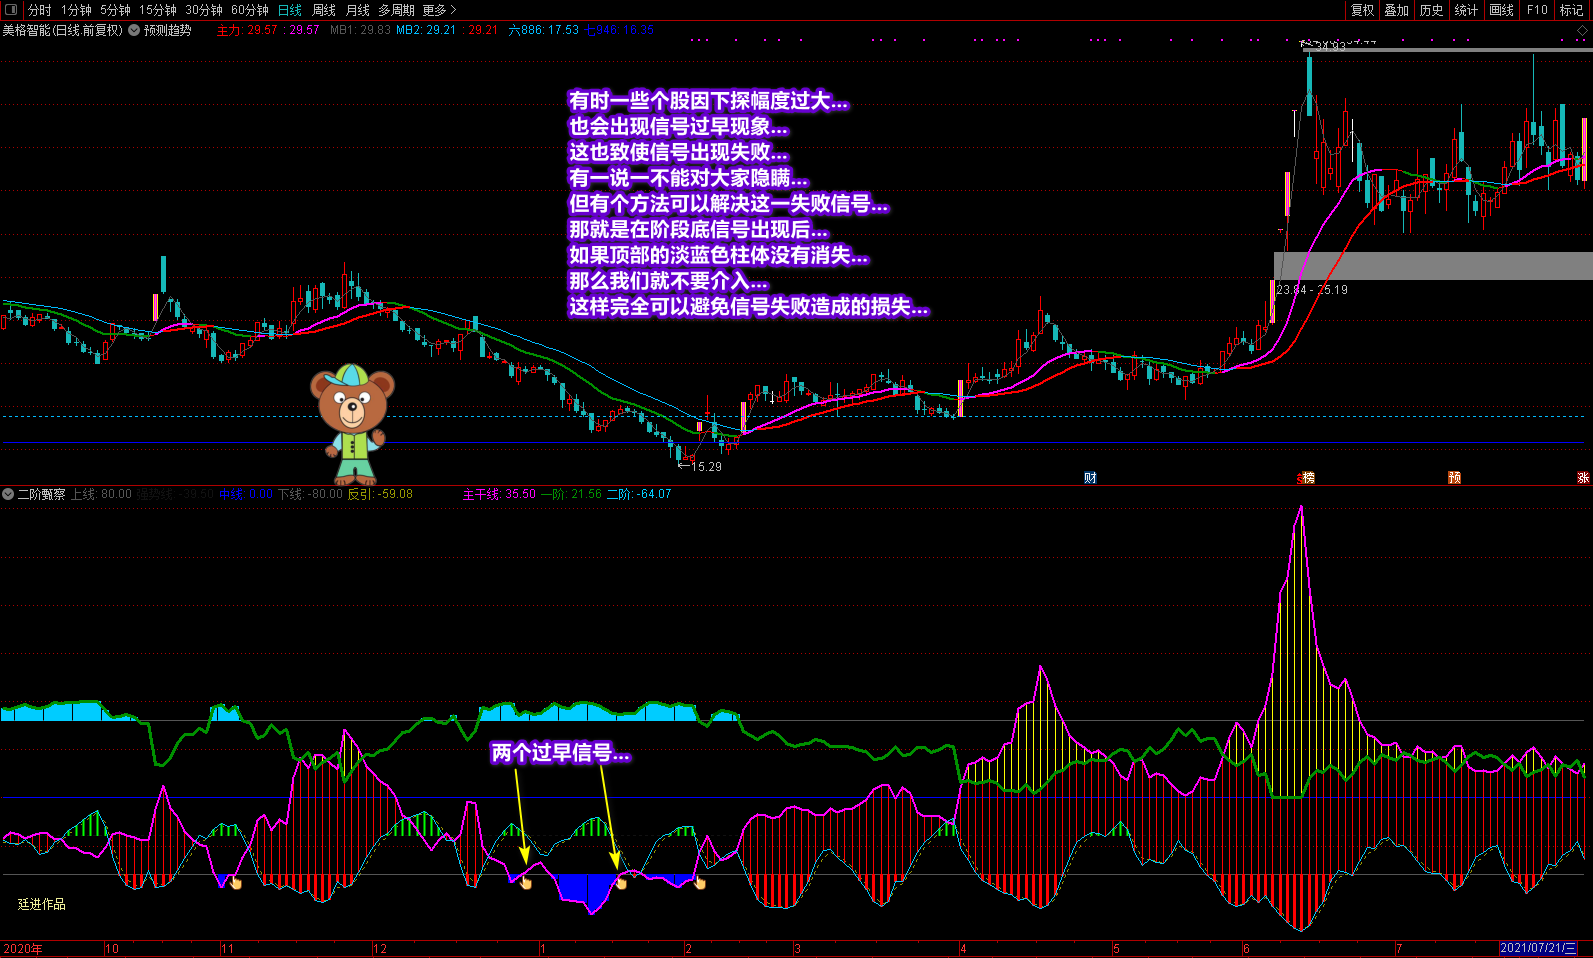This screenshot has height=958, width=1593.
Task: Click the 榜 event marker icon
Action: 1307,478
